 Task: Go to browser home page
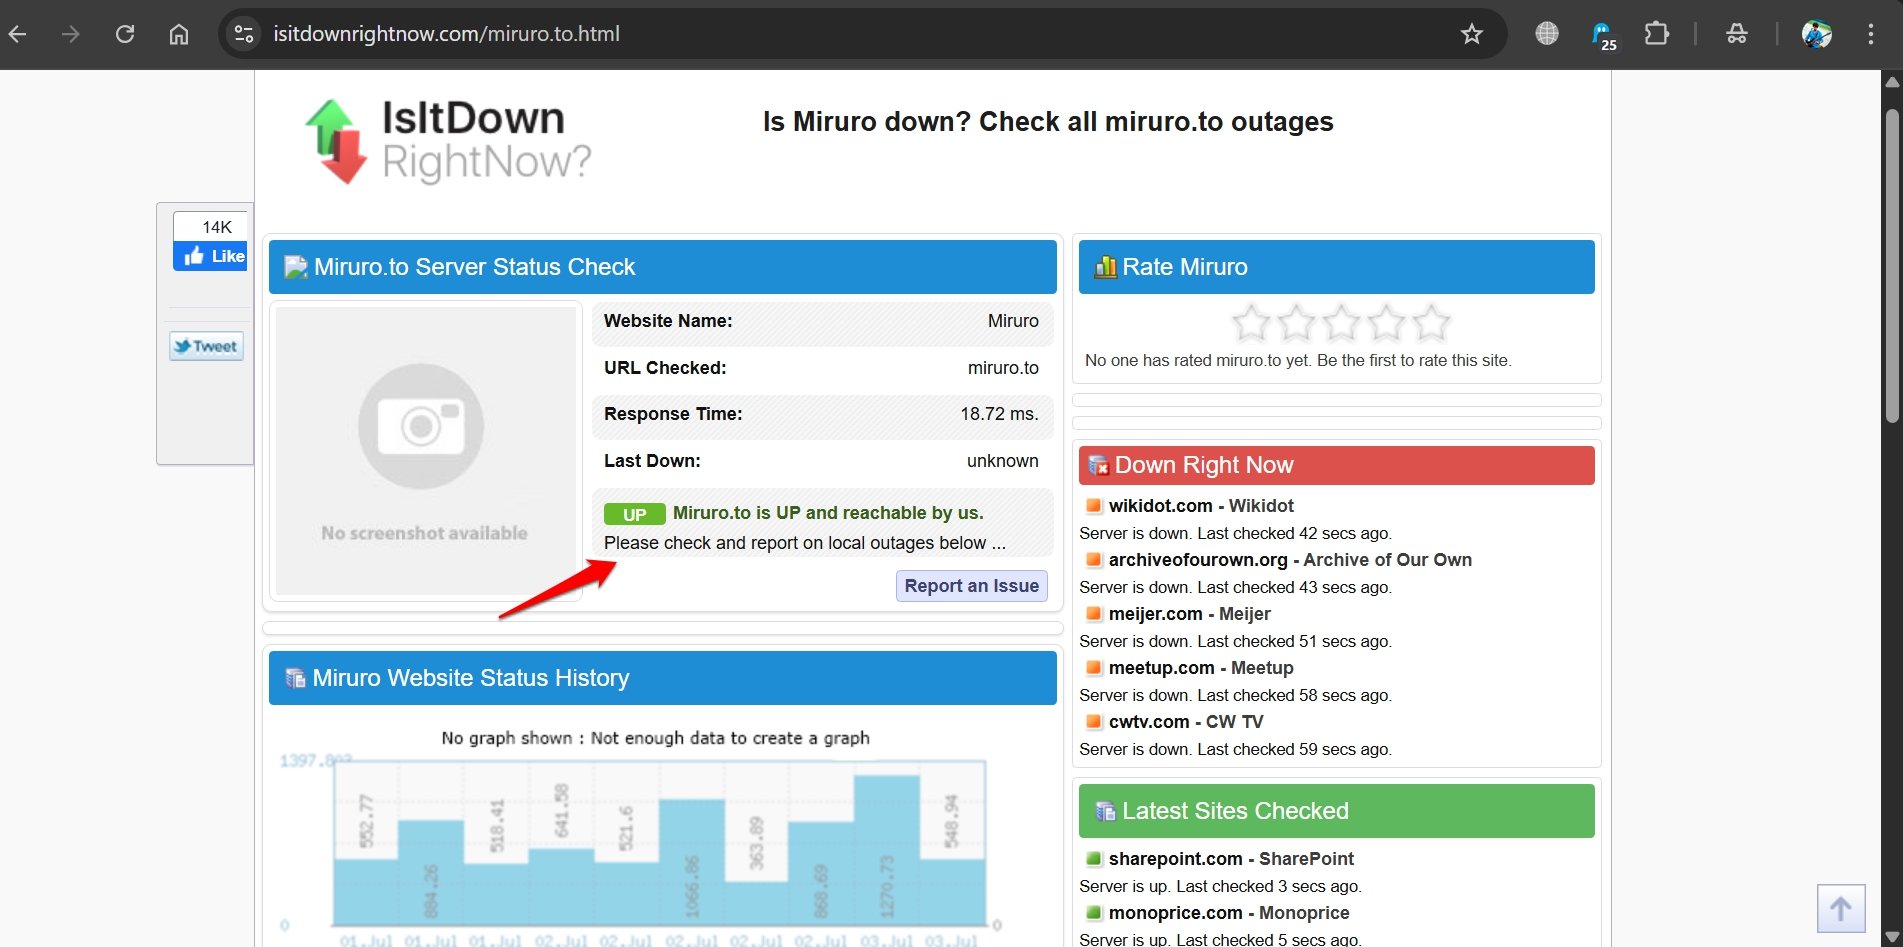[x=178, y=33]
